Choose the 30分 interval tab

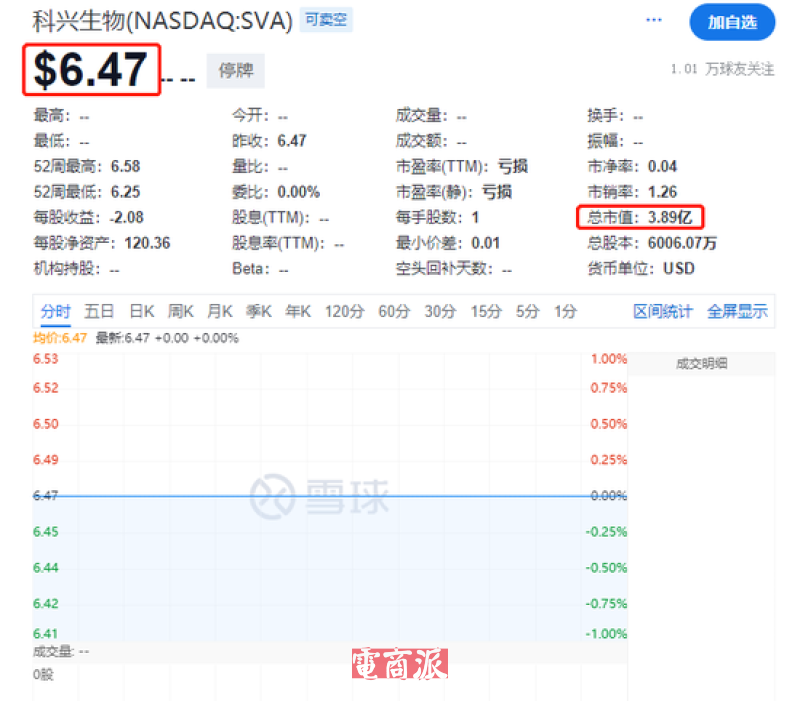tap(440, 311)
